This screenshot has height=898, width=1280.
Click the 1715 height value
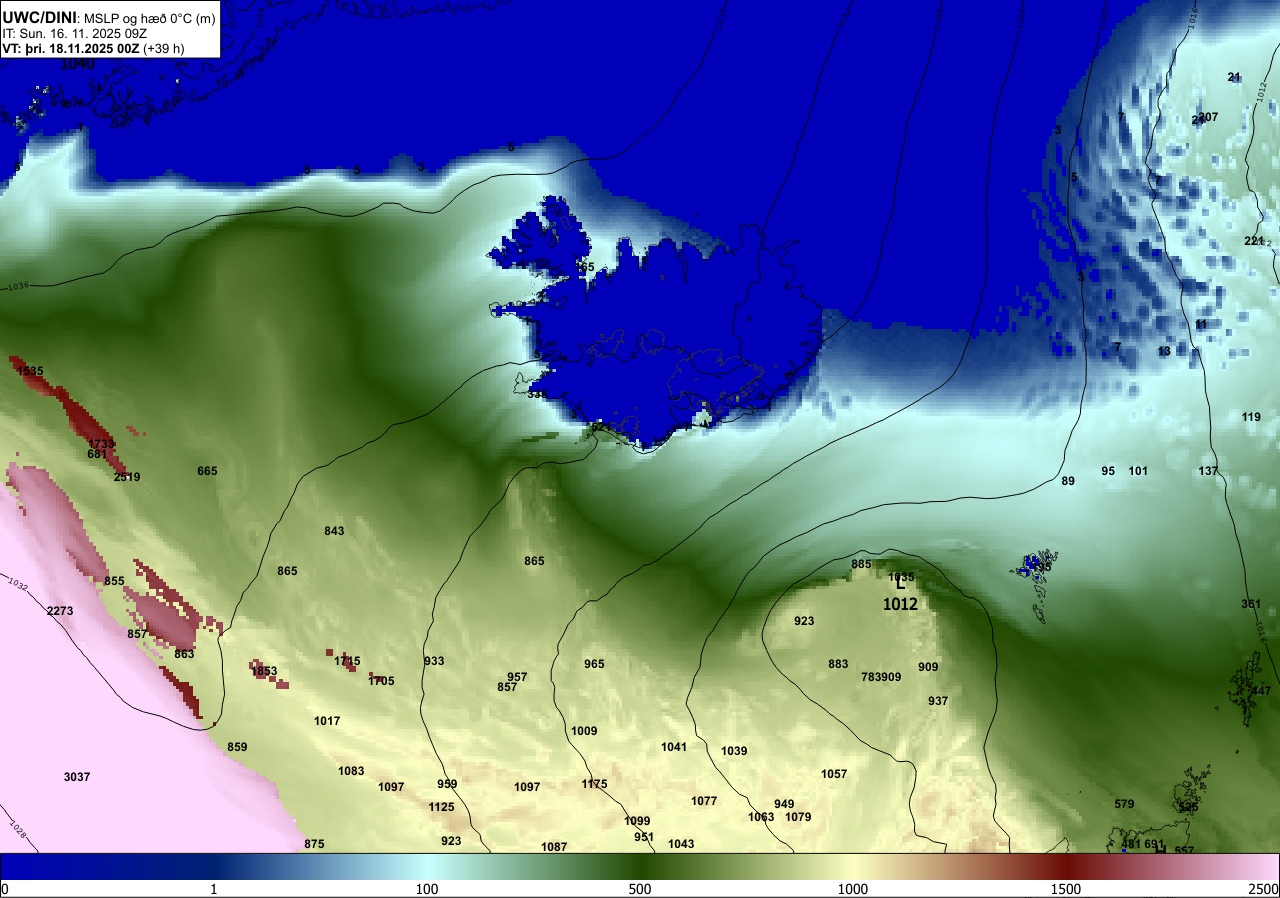tap(347, 661)
